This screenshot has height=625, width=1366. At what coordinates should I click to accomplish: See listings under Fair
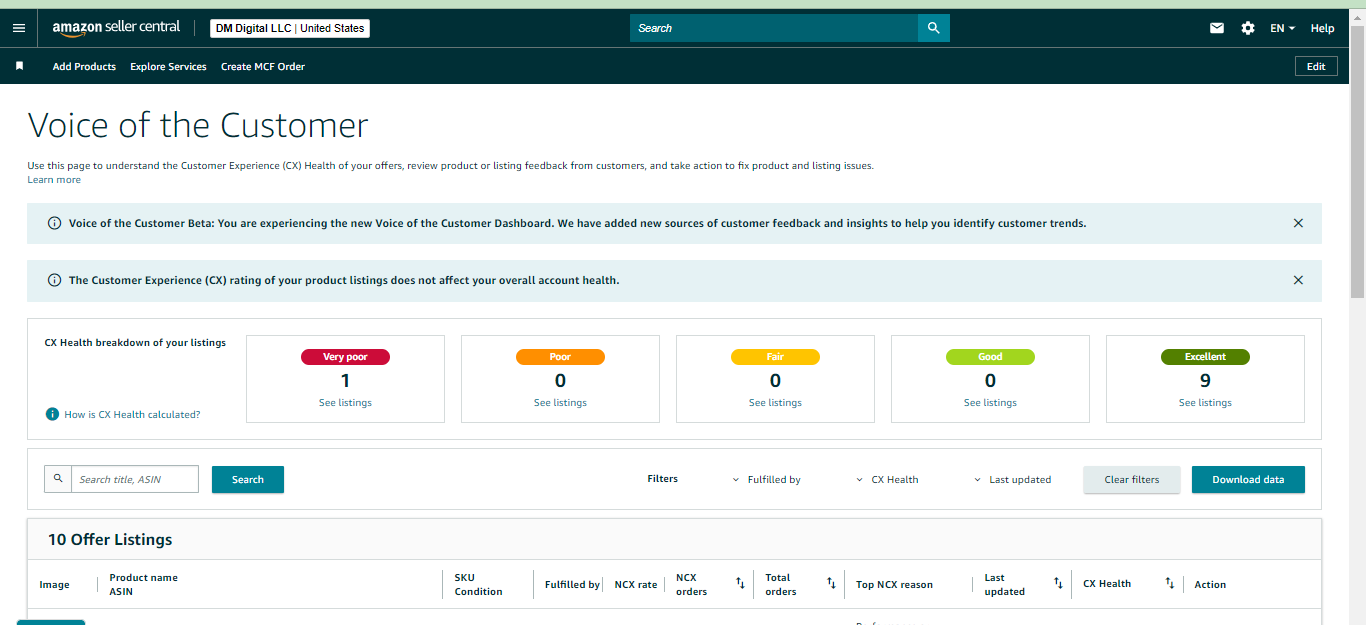tap(775, 403)
